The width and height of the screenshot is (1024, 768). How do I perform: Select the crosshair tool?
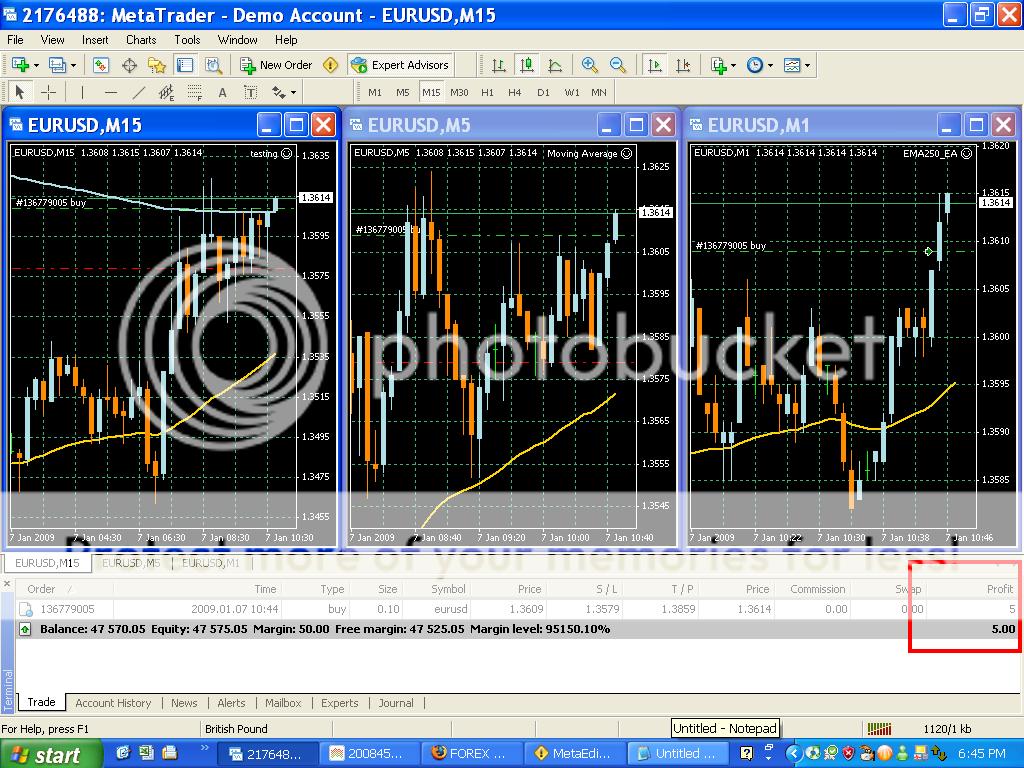click(x=48, y=92)
